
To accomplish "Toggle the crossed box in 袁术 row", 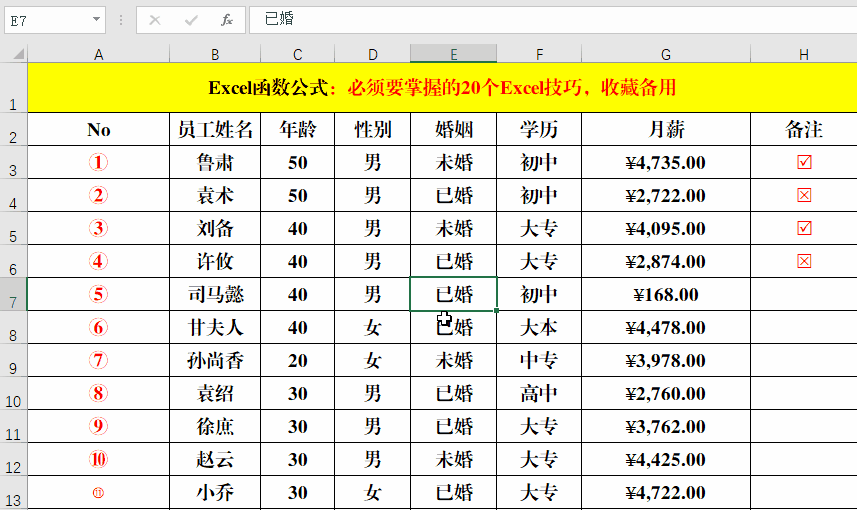I will [804, 195].
